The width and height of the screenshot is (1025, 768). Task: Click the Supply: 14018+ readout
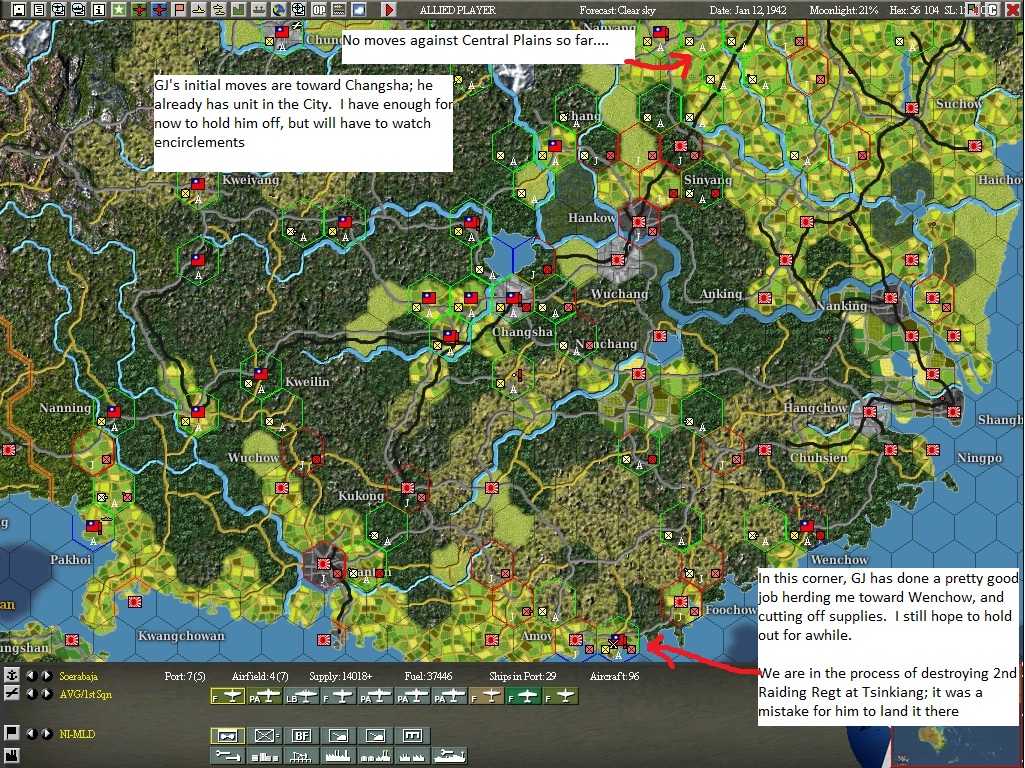point(341,676)
